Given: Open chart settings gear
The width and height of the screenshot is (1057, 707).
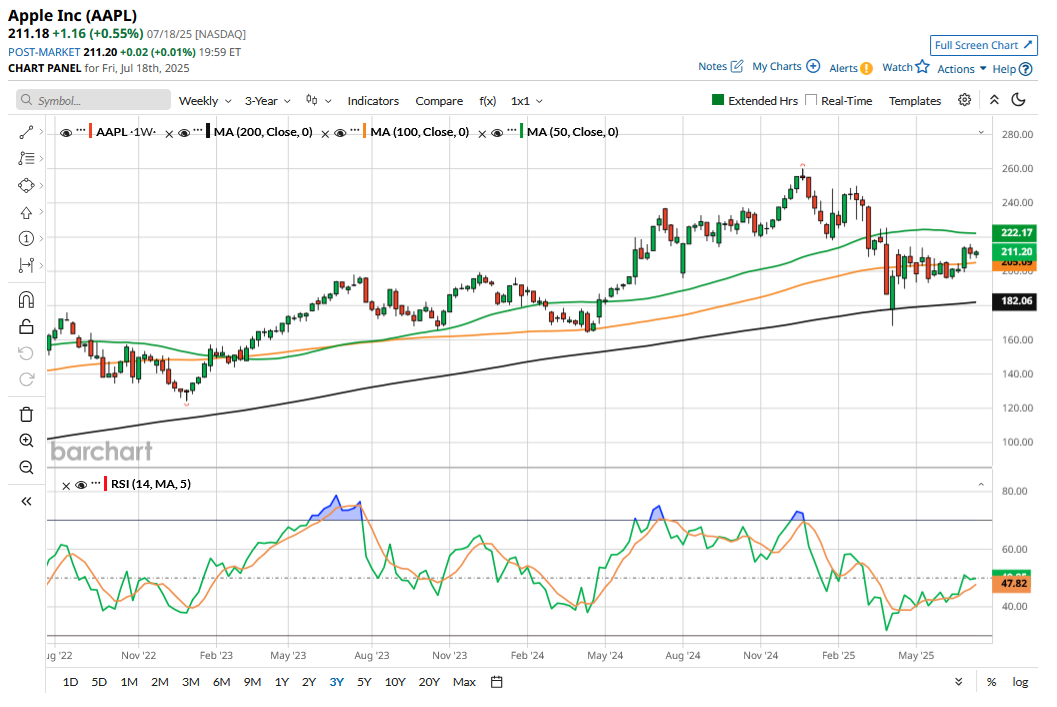Looking at the screenshot, I should (x=965, y=100).
